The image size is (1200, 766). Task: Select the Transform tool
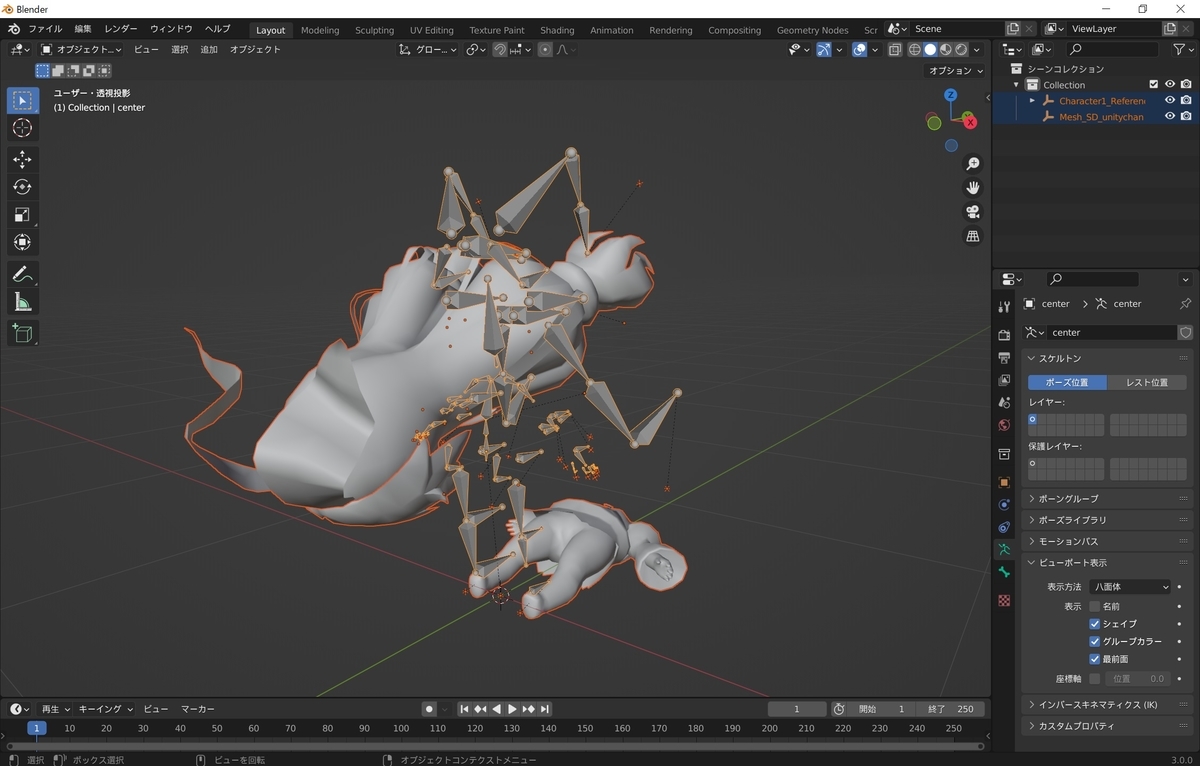point(22,242)
